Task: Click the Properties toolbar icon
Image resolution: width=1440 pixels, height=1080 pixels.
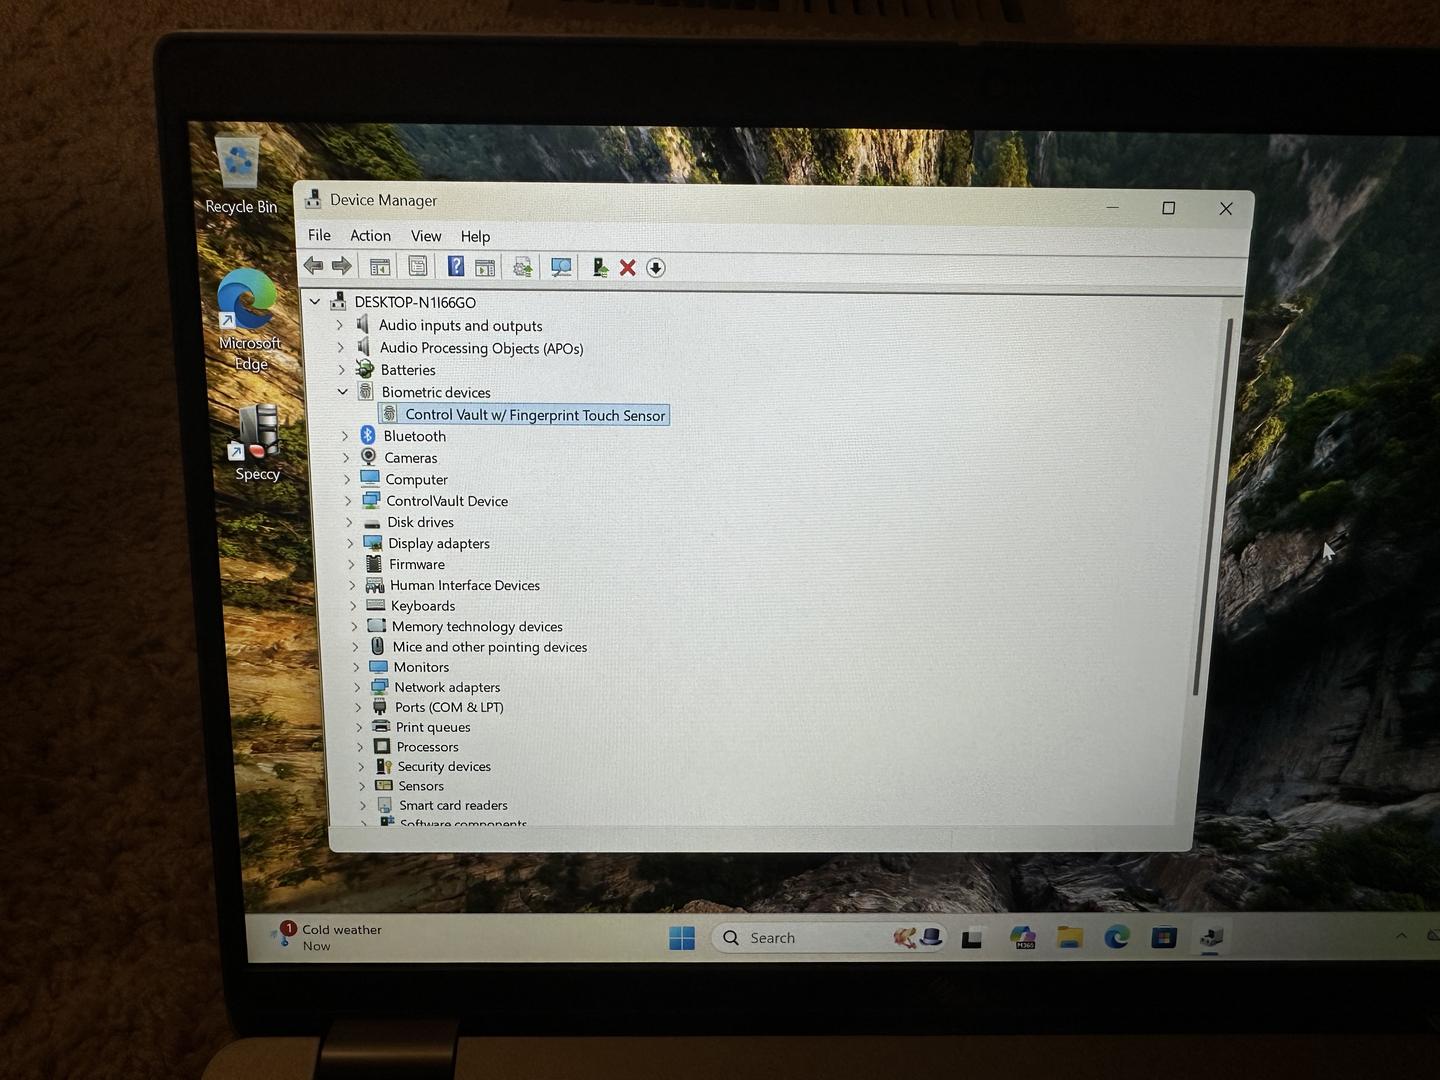Action: (418, 267)
